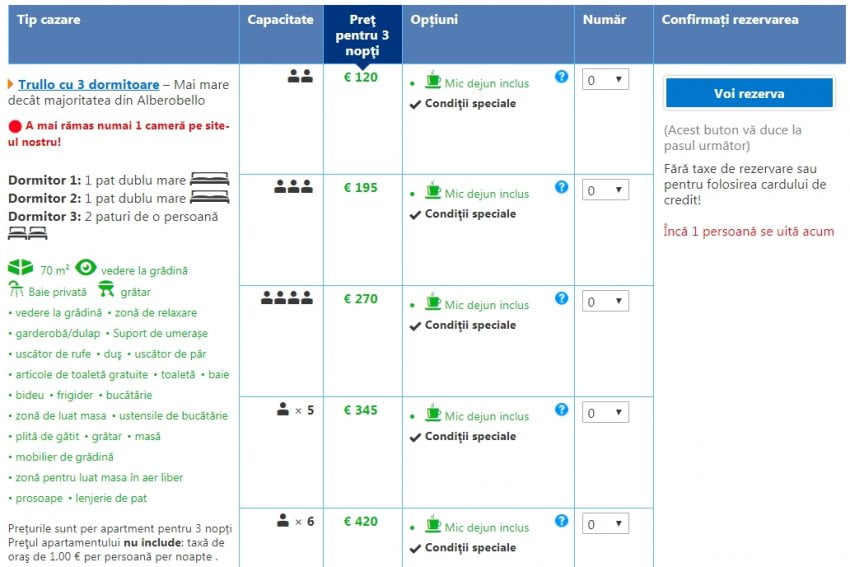Click help icon in the €120 row
Viewport: 850px width, 567px height.
[x=562, y=76]
